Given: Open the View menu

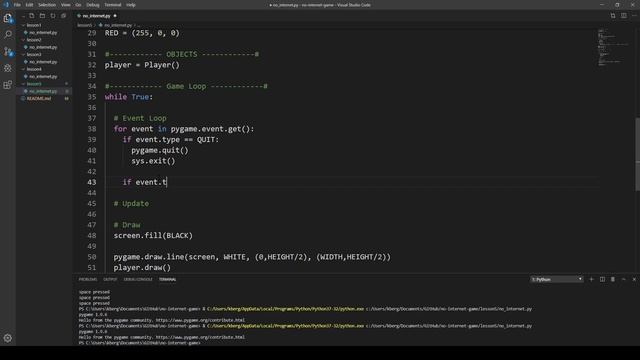Looking at the screenshot, I should click(66, 5).
